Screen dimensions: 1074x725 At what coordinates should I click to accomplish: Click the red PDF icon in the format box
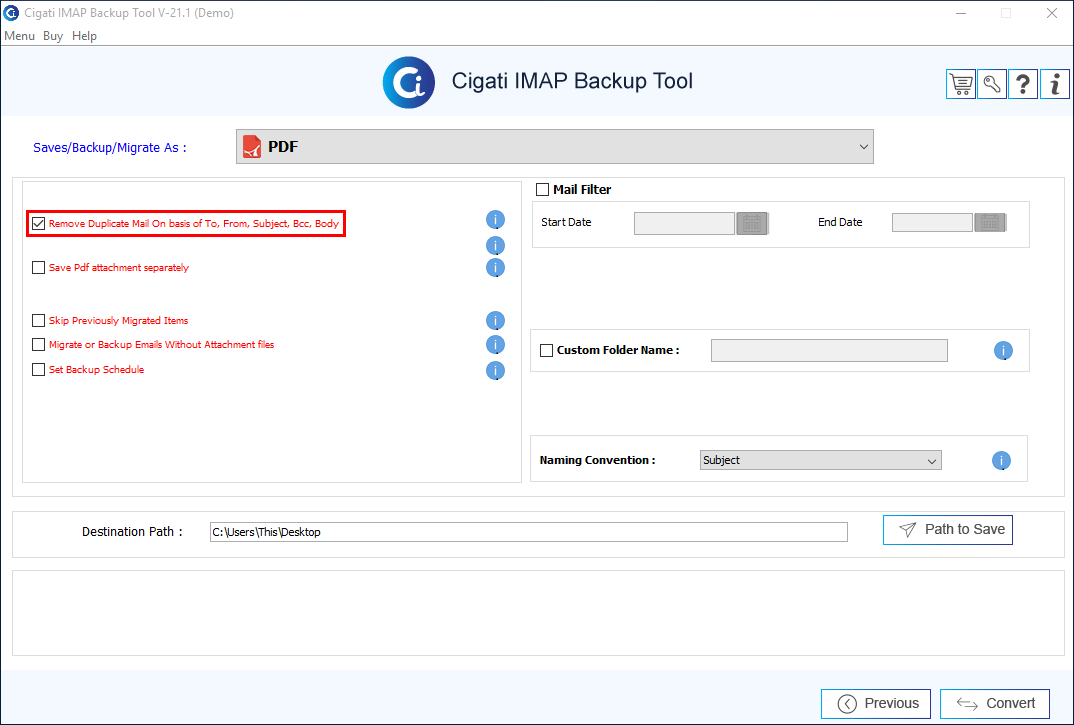click(252, 147)
